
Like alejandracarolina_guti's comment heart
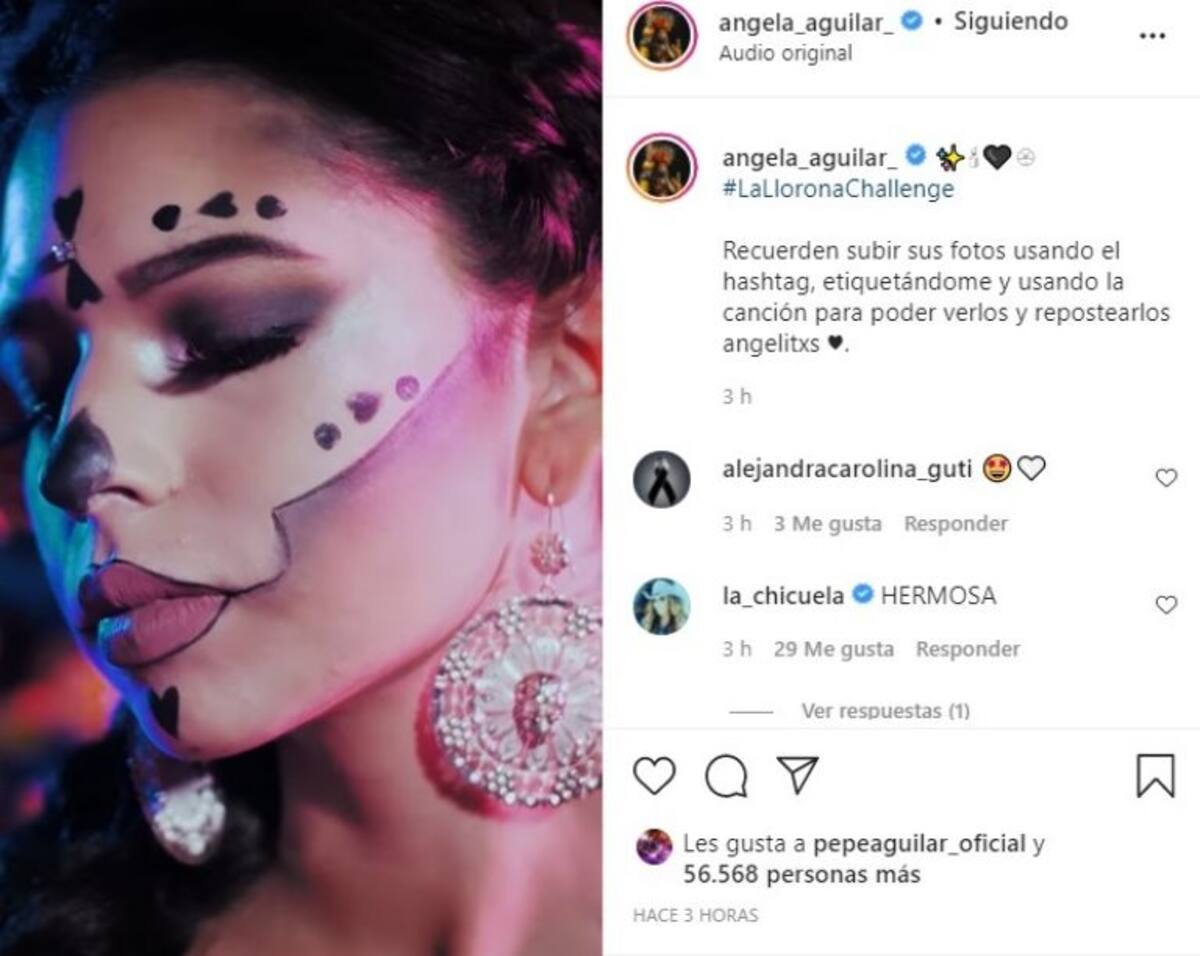point(1166,478)
